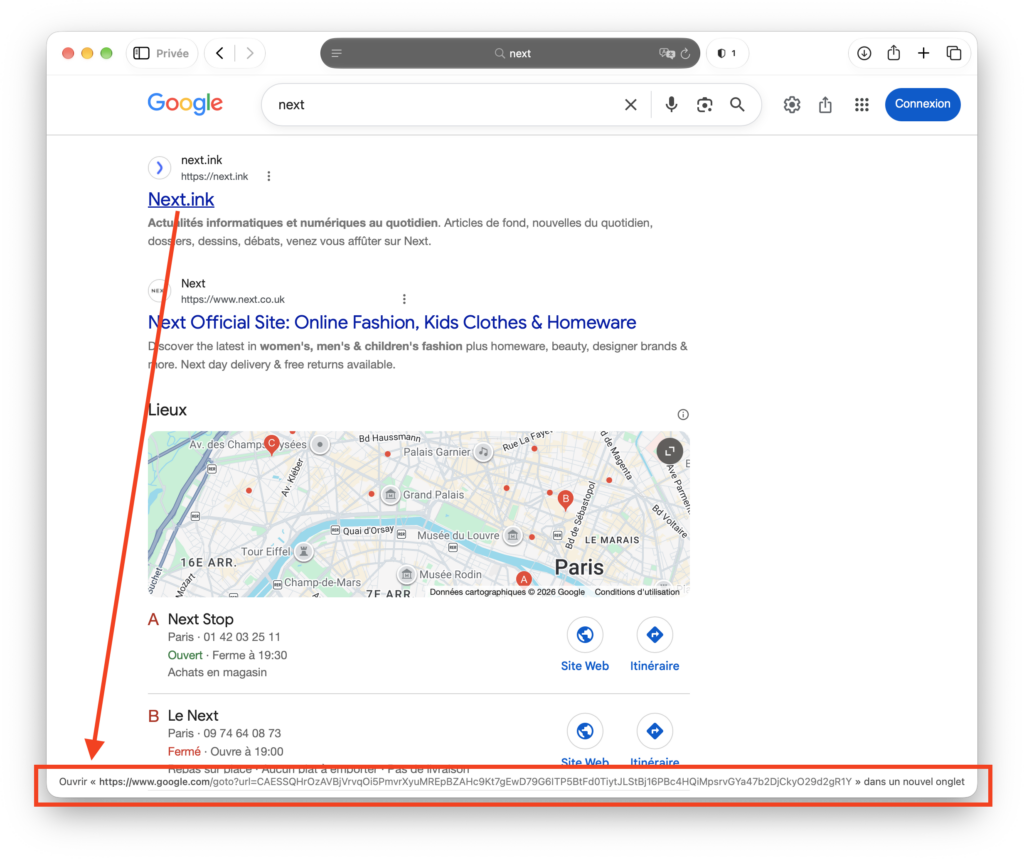Image resolution: width=1024 pixels, height=859 pixels.
Task: Get Itinéraire to Next Stop
Action: [654, 645]
